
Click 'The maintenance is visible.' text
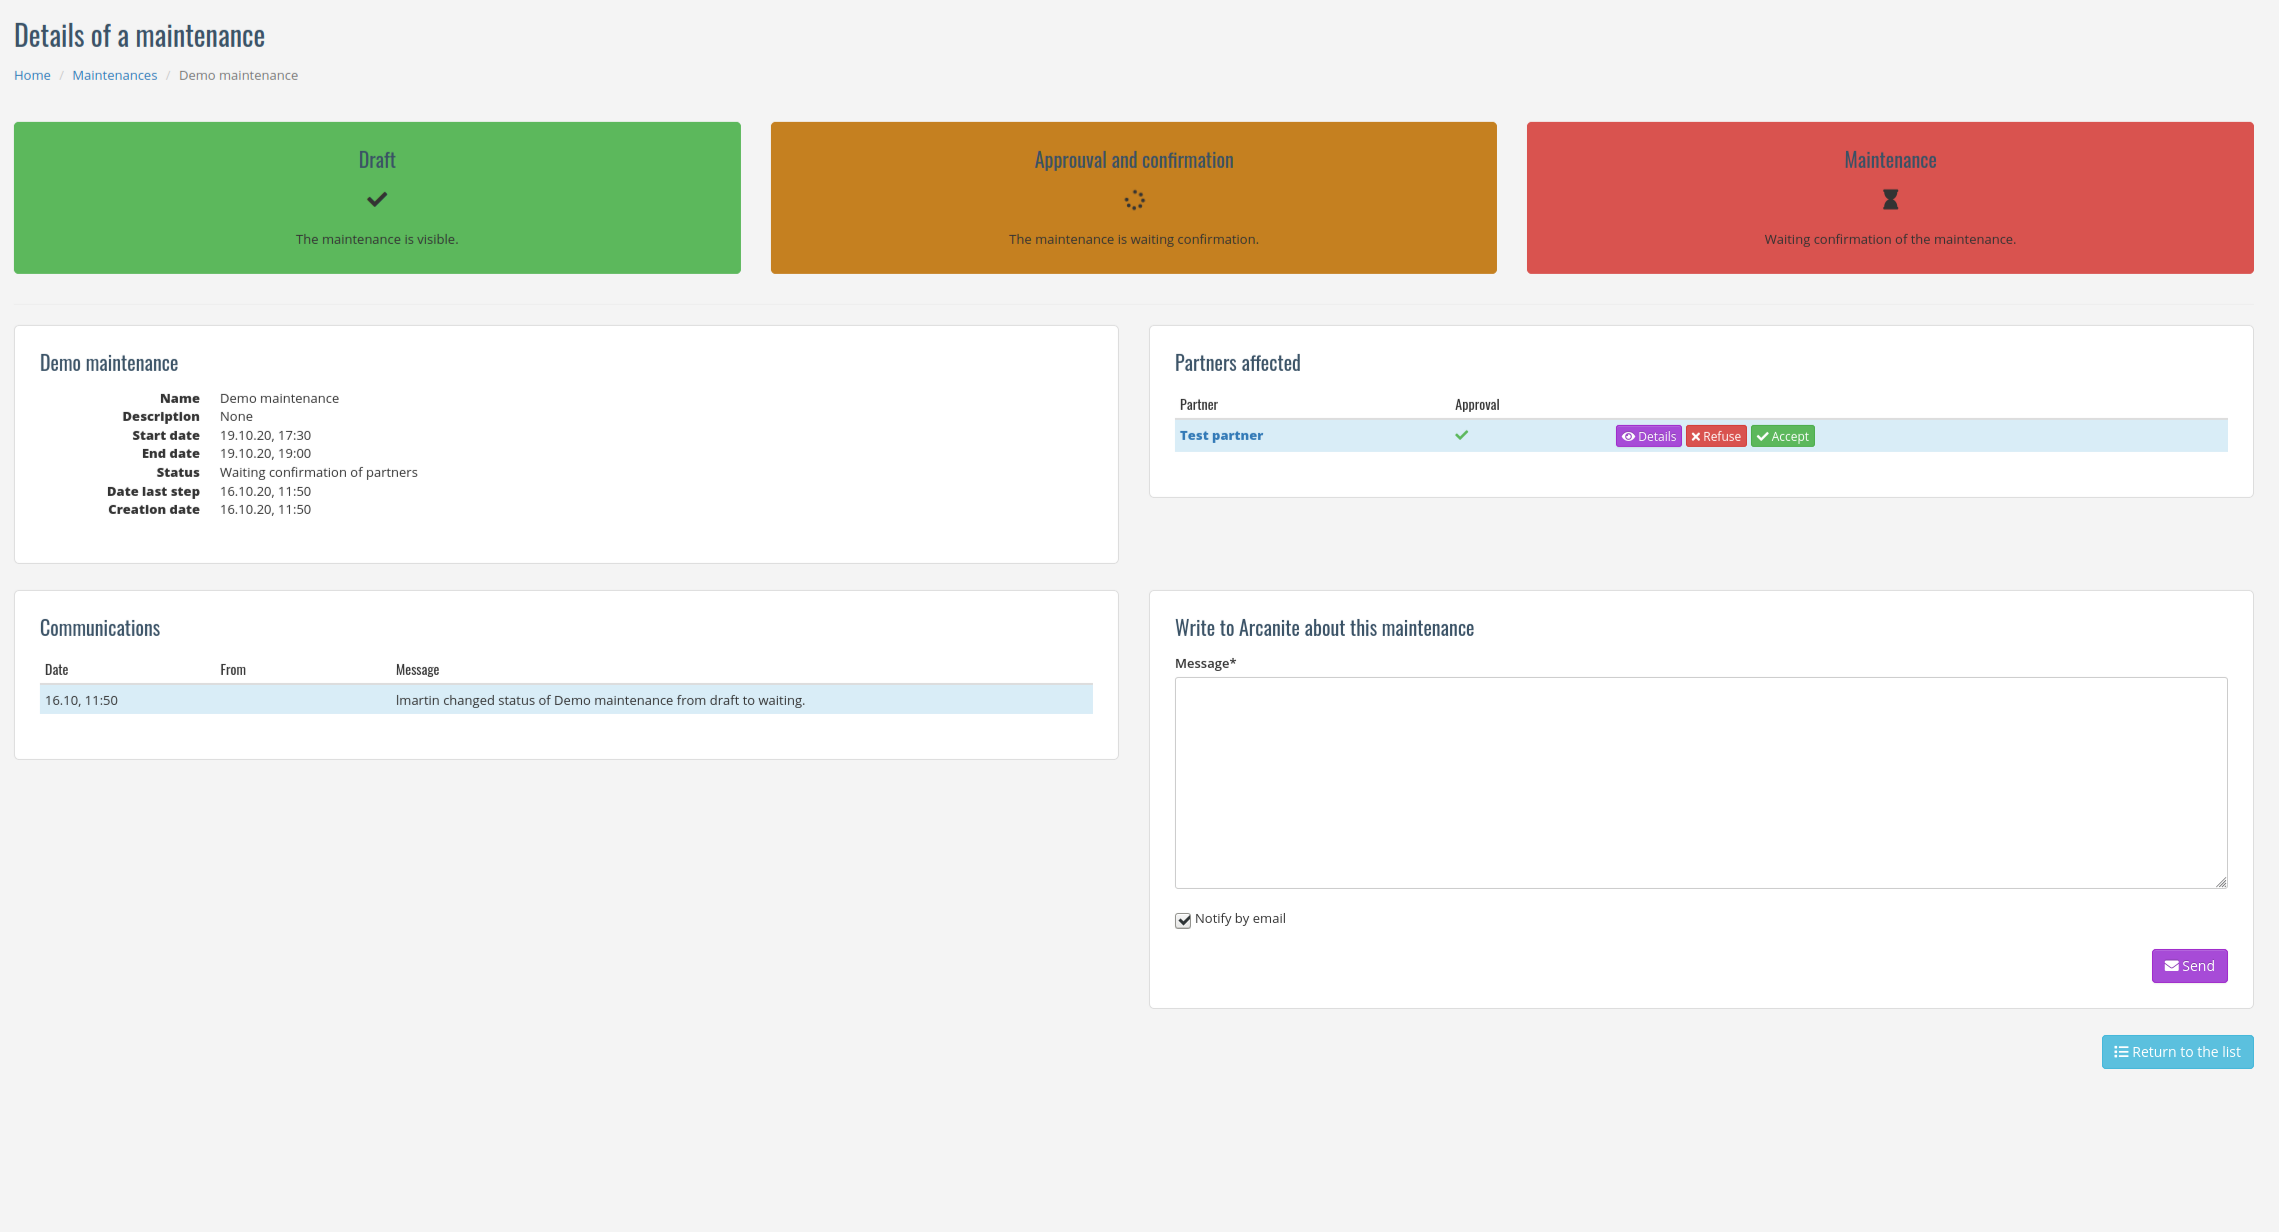(377, 239)
